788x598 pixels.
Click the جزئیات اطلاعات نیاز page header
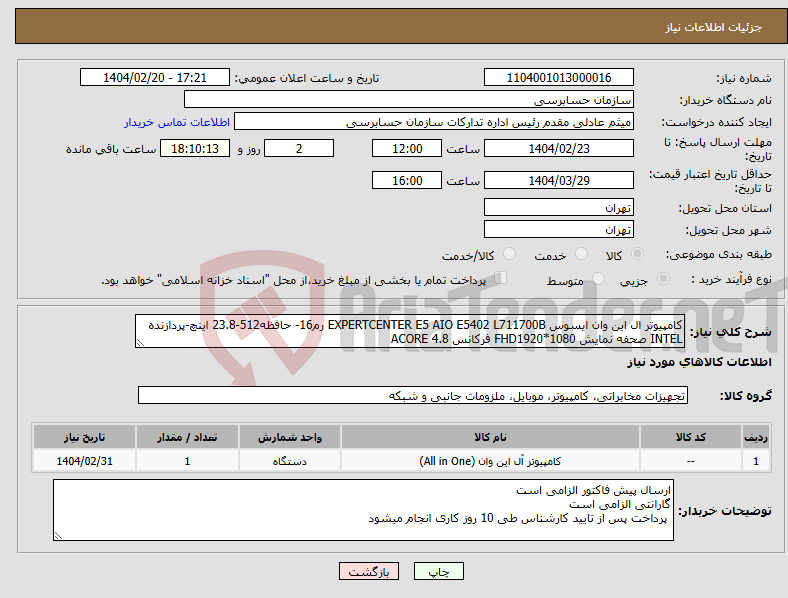(x=713, y=27)
